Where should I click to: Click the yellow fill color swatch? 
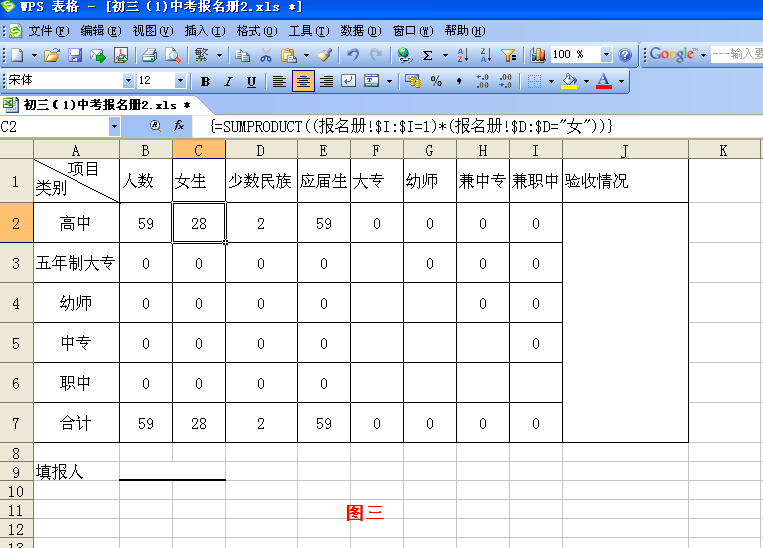pos(570,81)
